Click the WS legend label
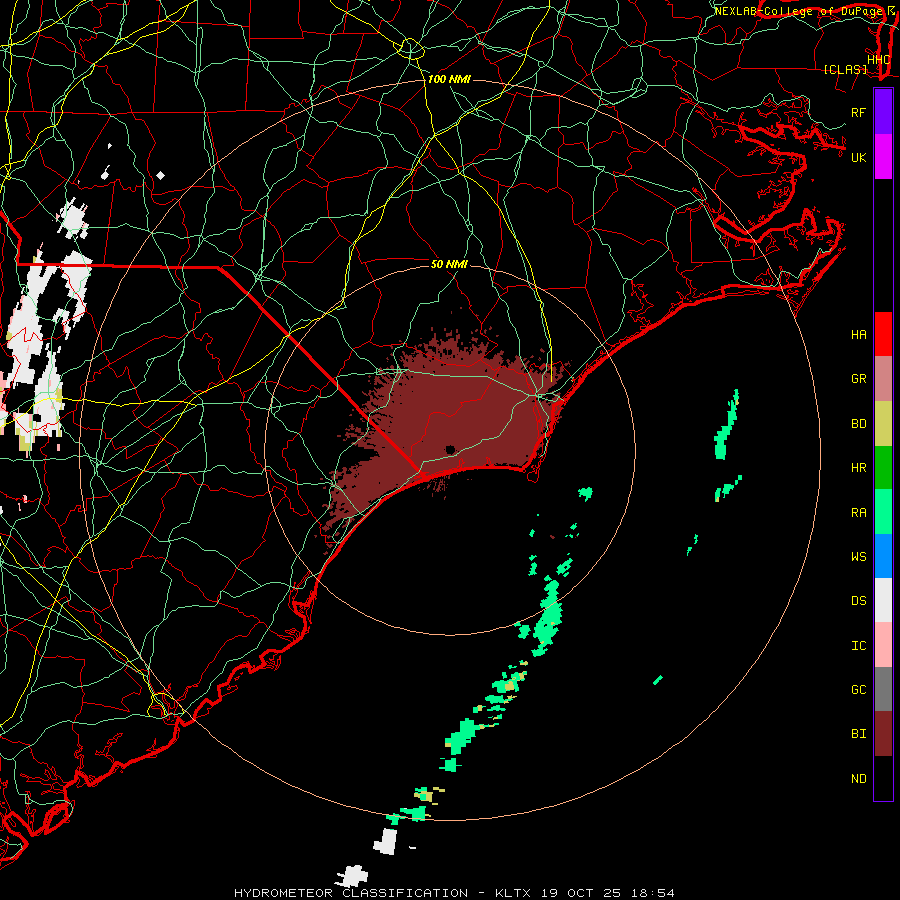 click(858, 557)
